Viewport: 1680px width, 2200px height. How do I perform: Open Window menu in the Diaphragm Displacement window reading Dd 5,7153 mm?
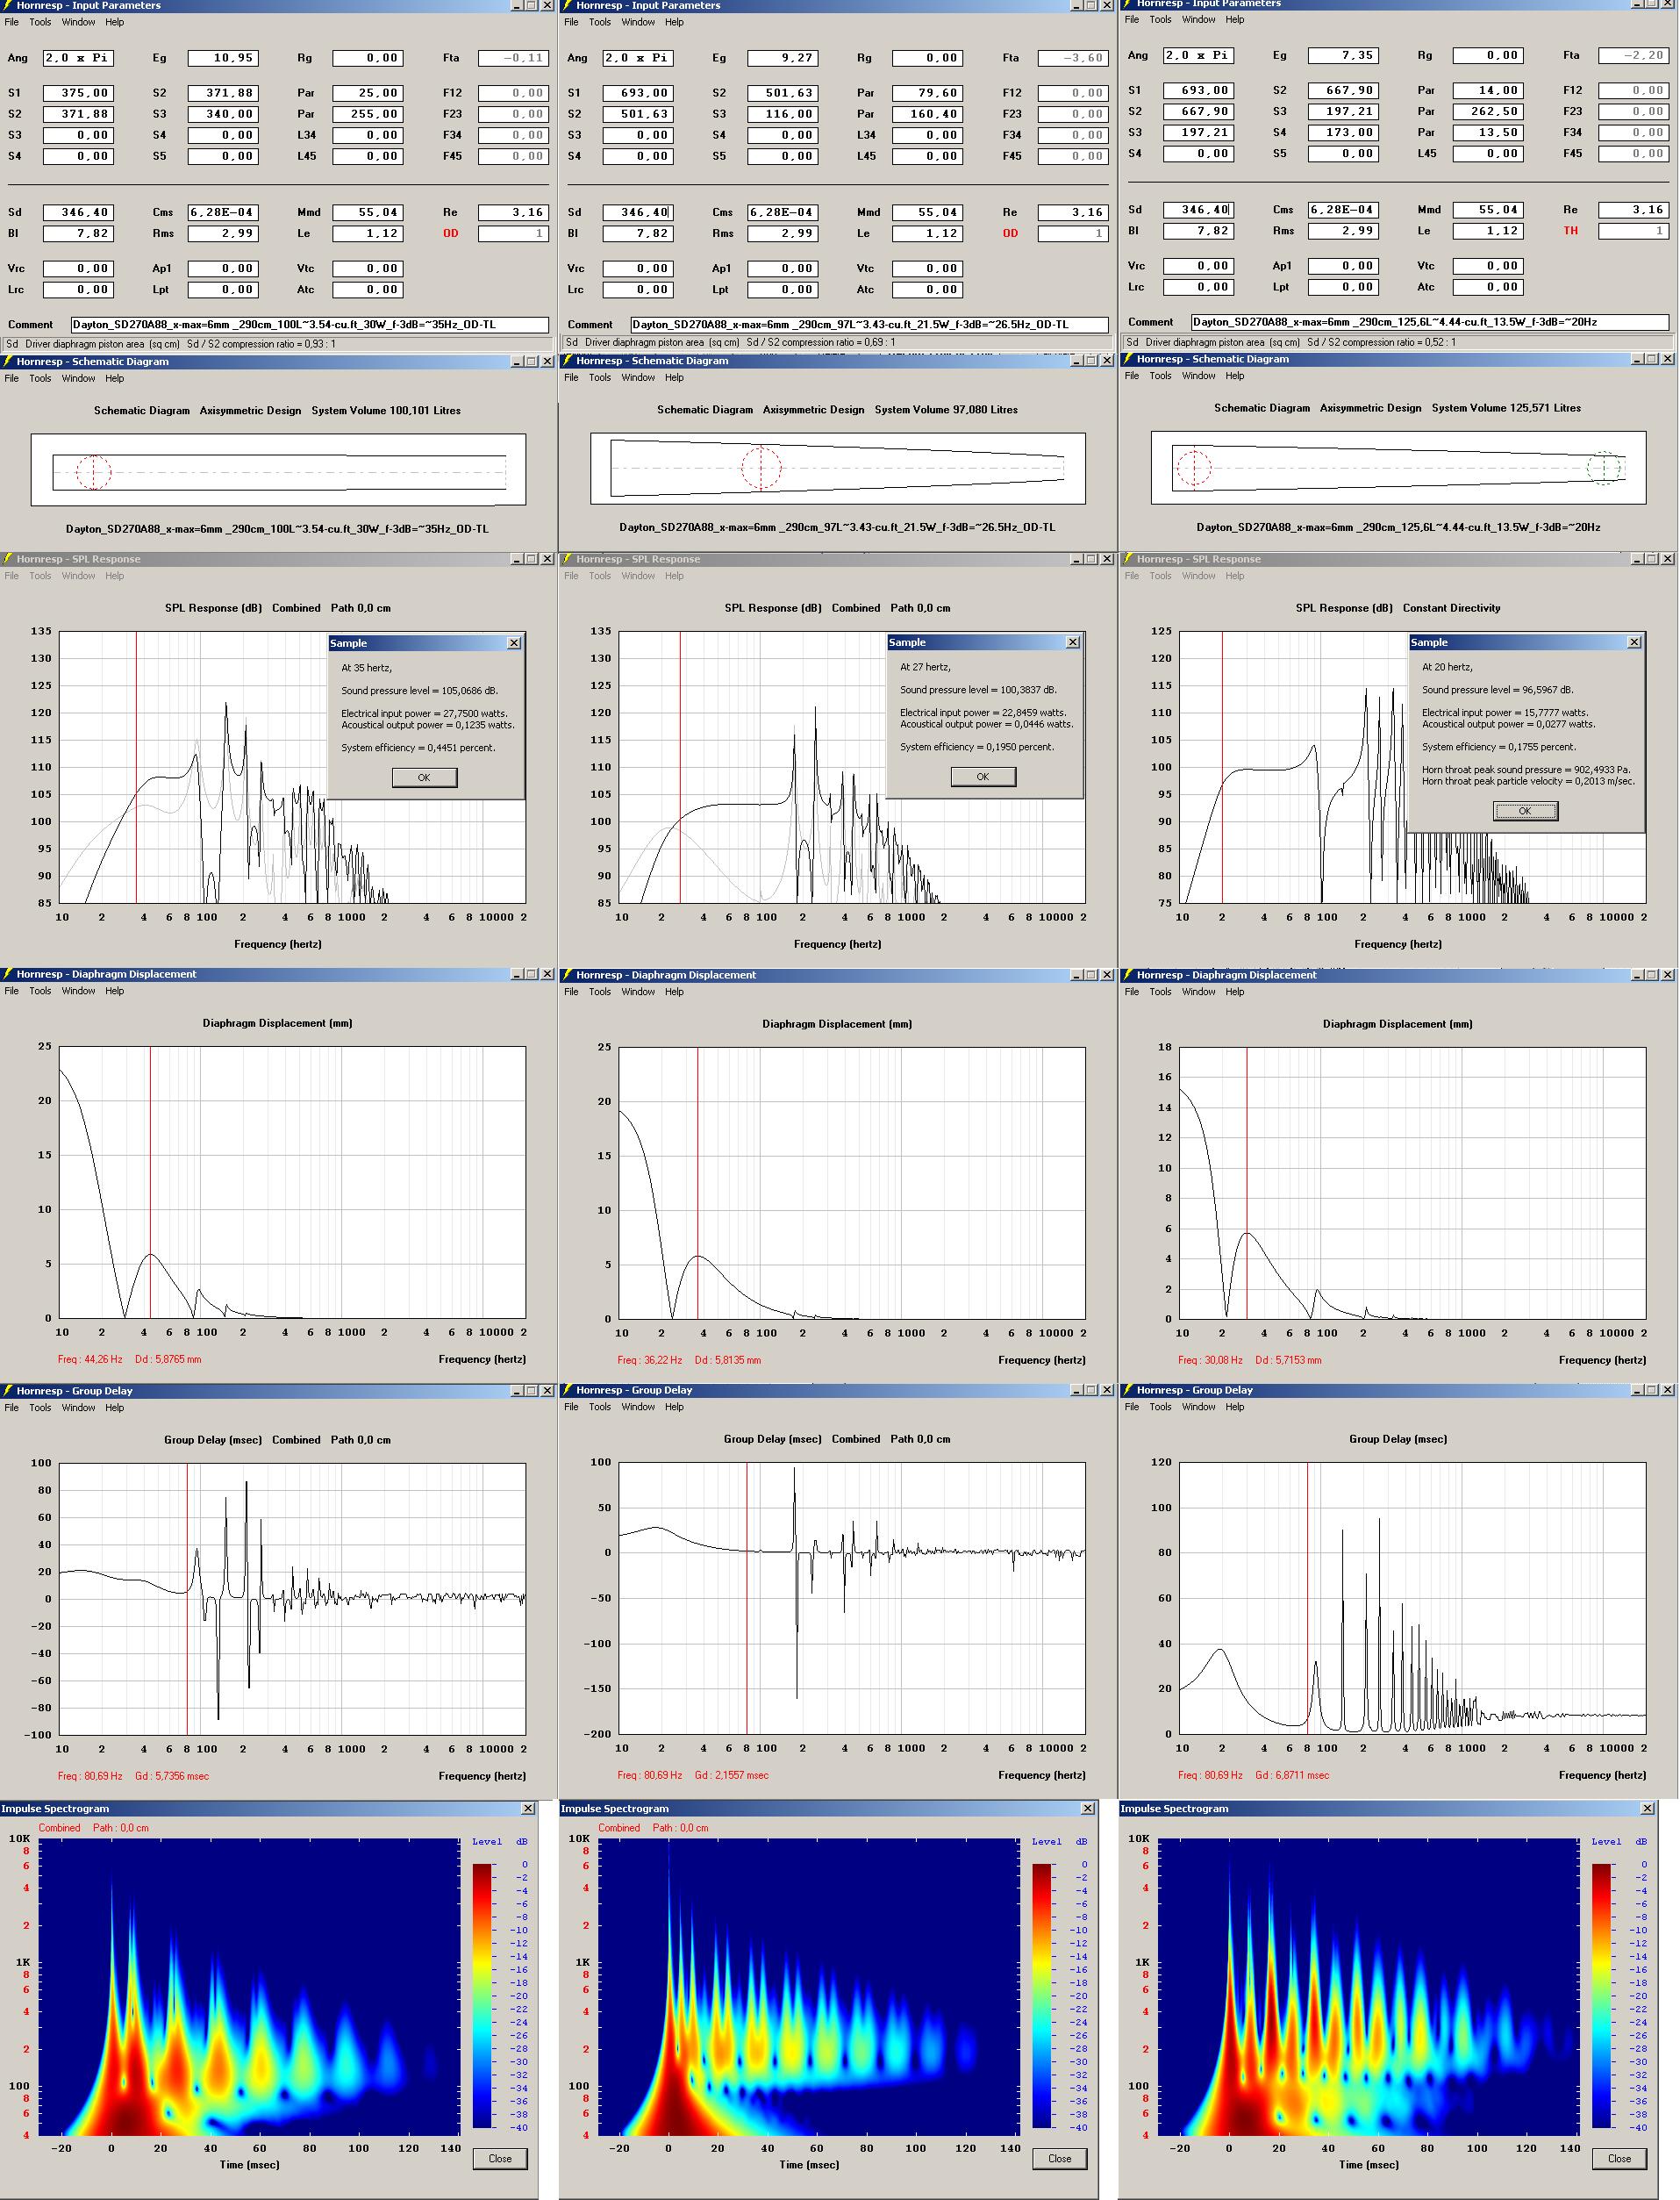click(x=1198, y=993)
